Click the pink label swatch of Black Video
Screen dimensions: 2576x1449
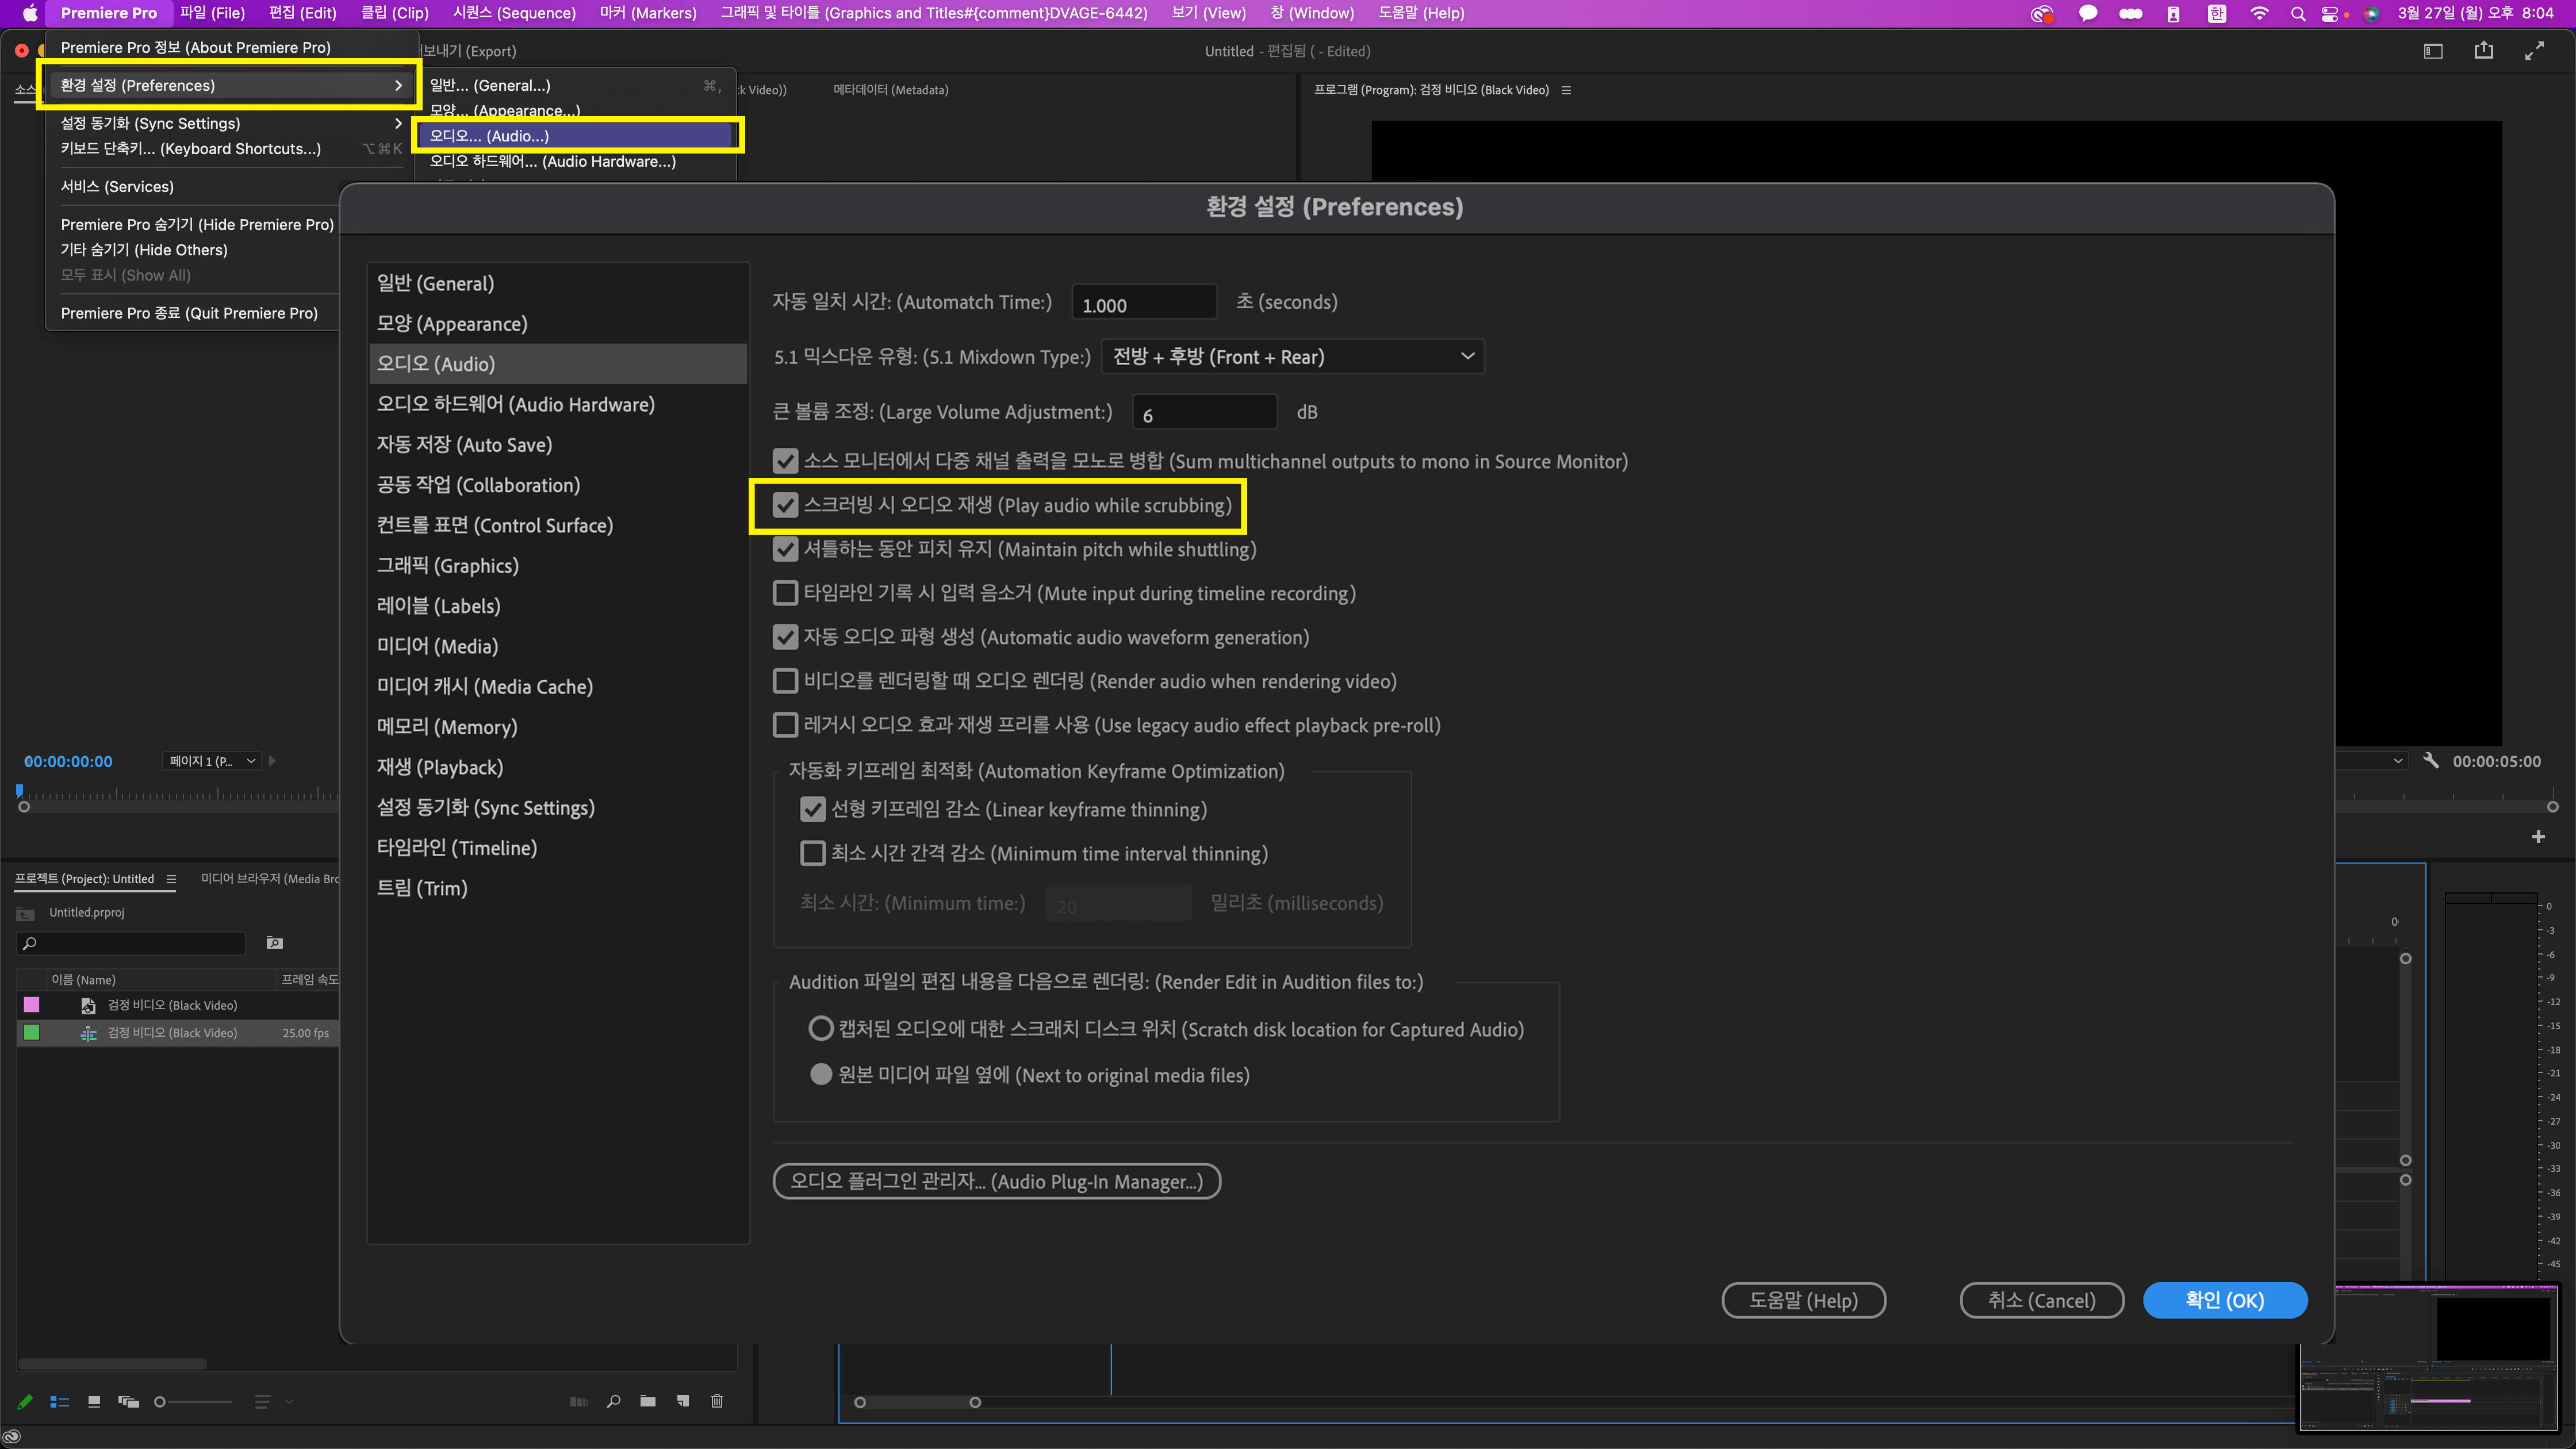(x=32, y=1004)
